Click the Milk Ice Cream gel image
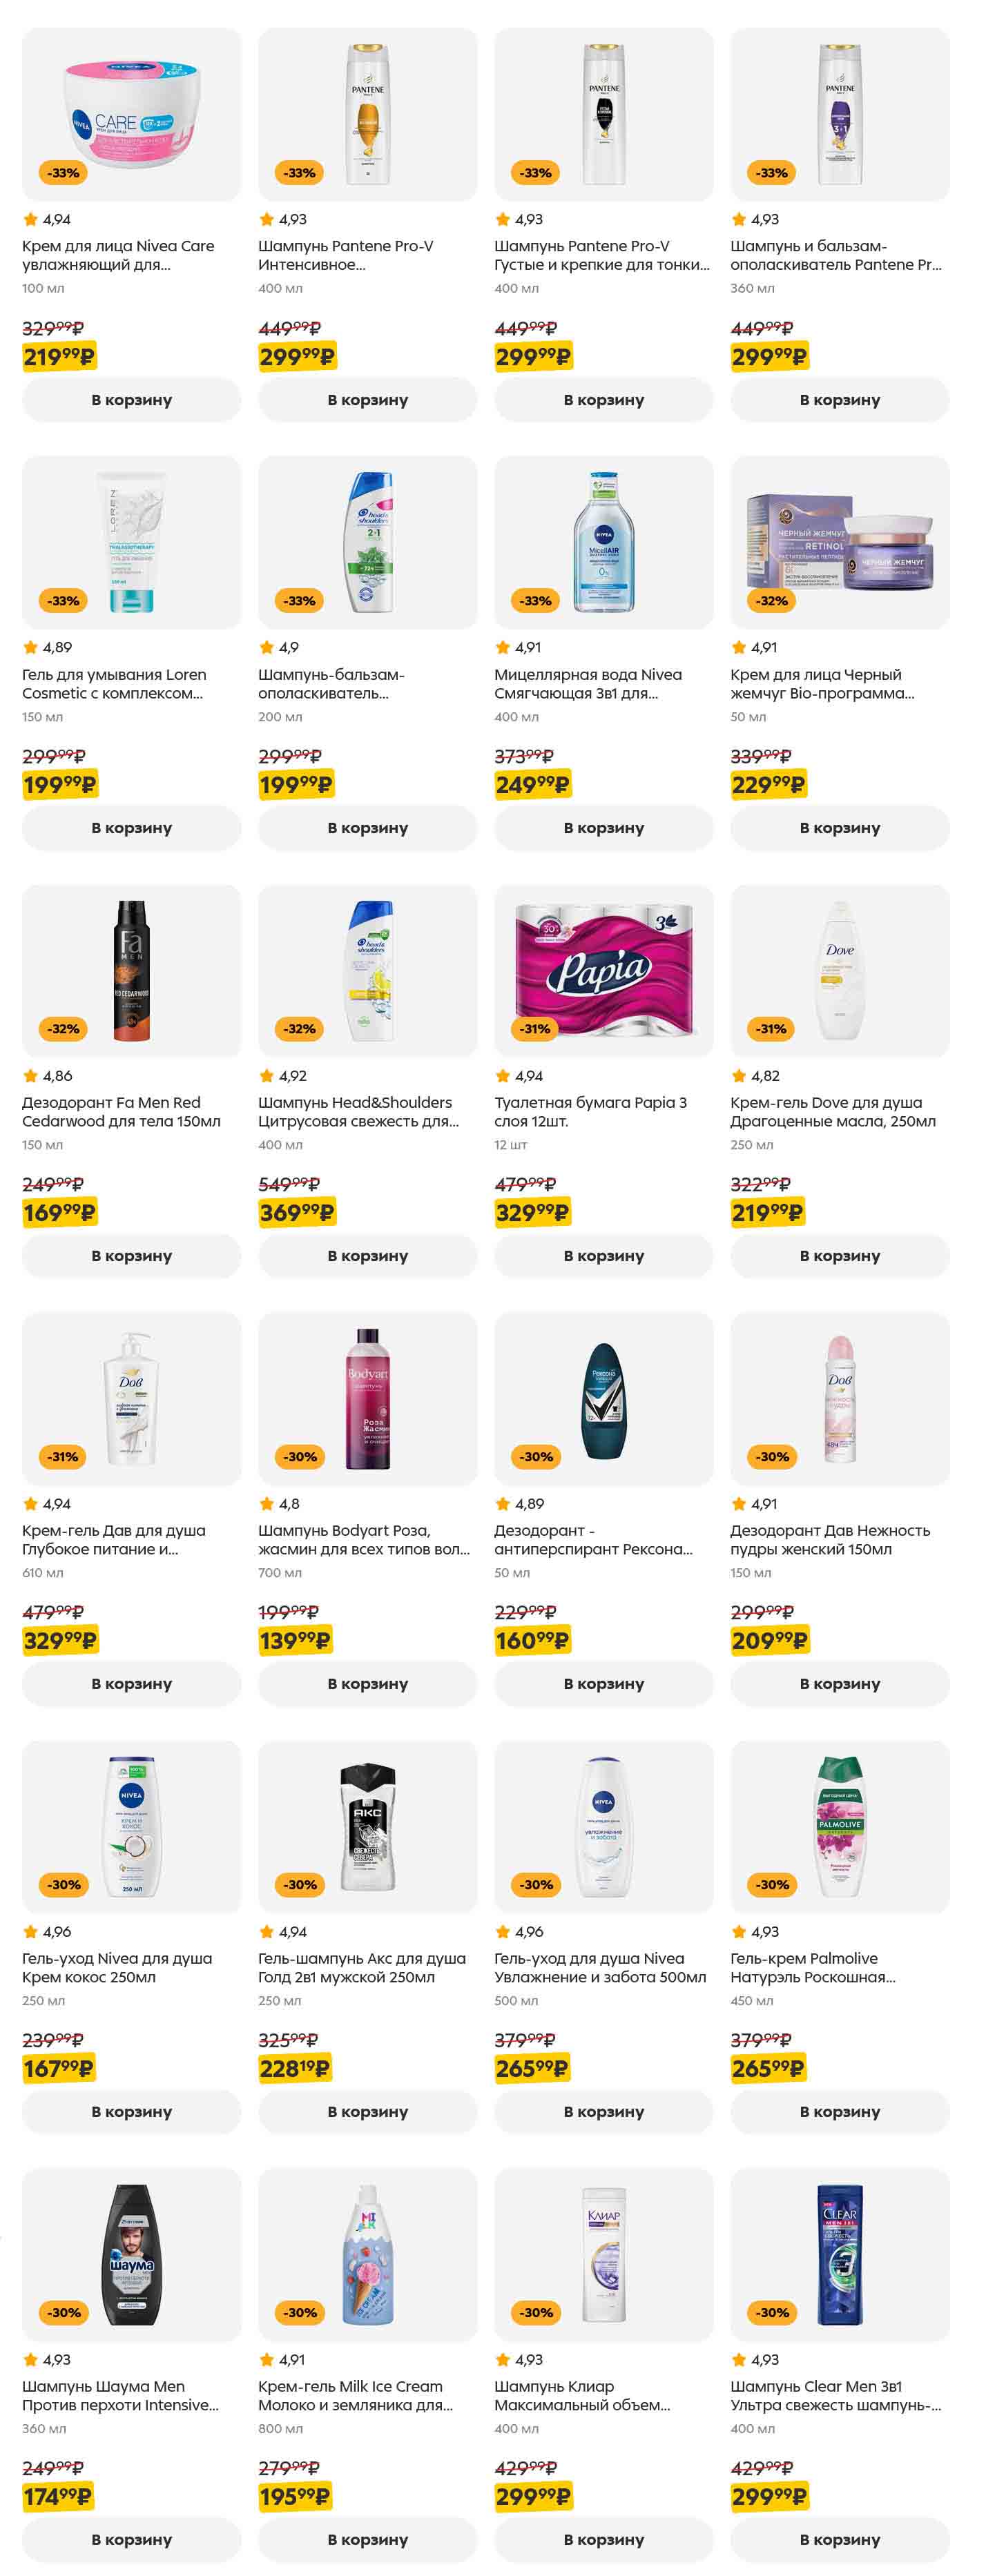The image size is (986, 2576). [x=367, y=2254]
